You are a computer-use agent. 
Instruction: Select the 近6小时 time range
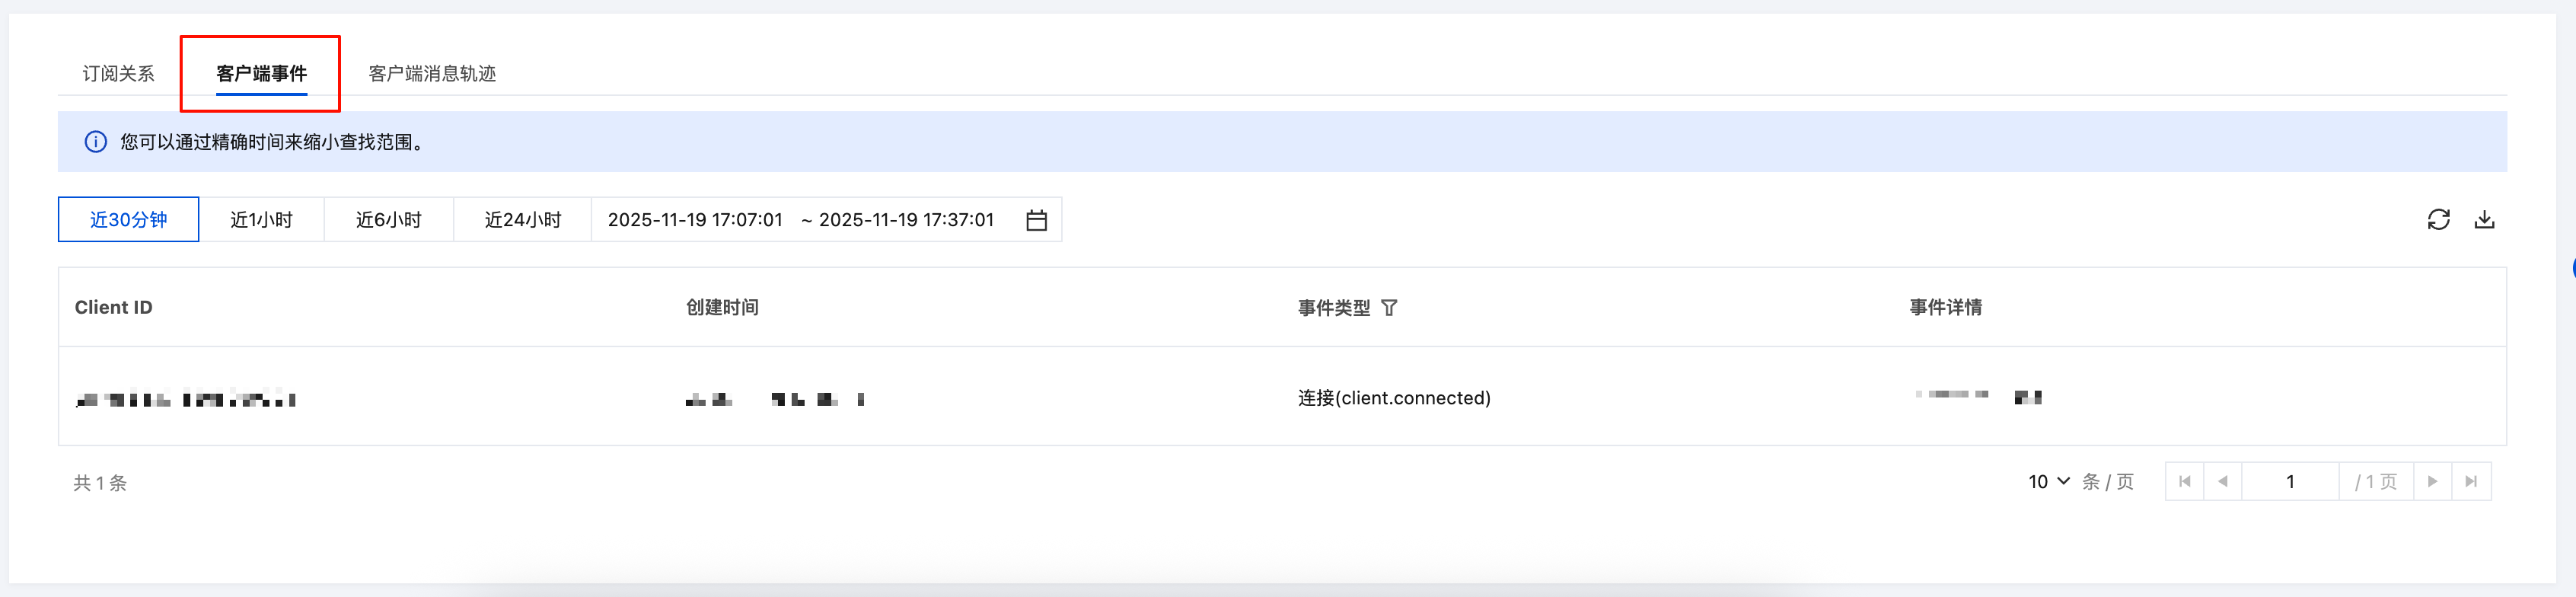pos(389,220)
